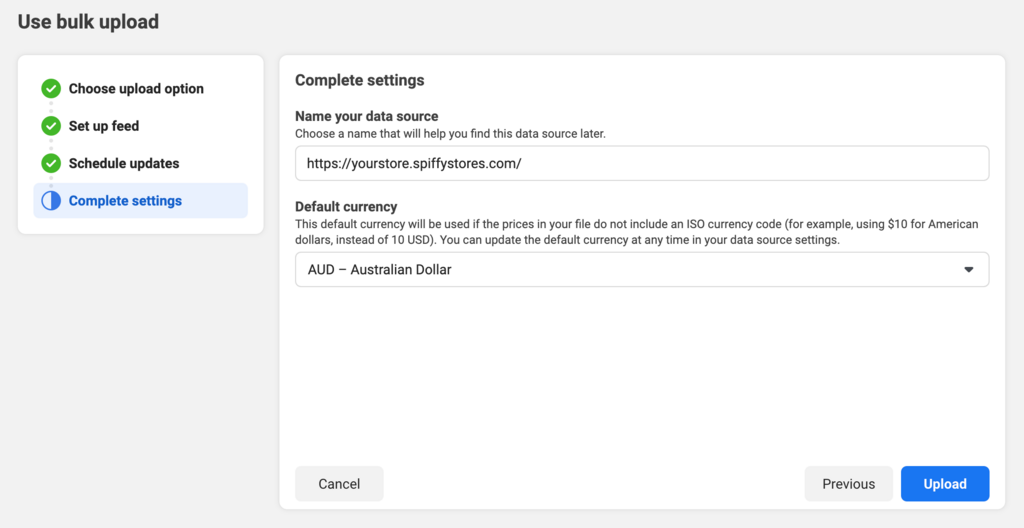Screen dimensions: 1024x528
Task: Click the green checkmark next to Set up feed
Action: click(51, 126)
